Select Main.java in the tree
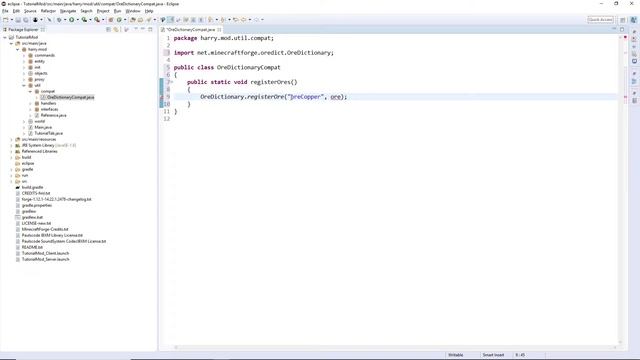This screenshot has height=360, width=640. tap(43, 127)
